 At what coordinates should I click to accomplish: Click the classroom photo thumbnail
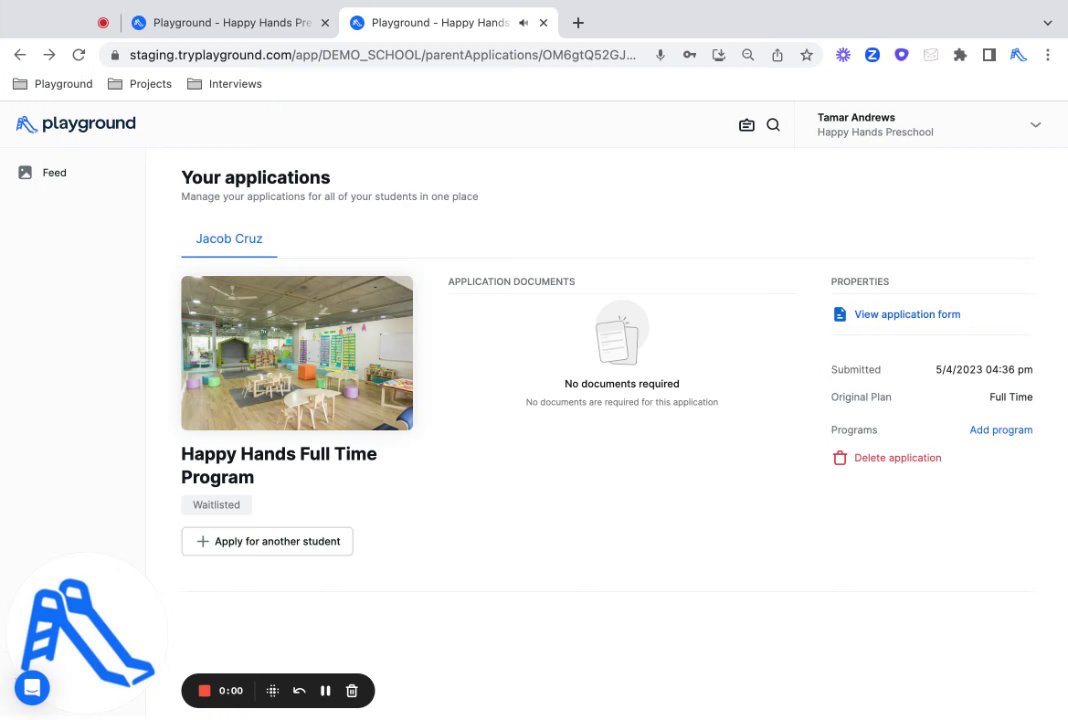tap(297, 353)
